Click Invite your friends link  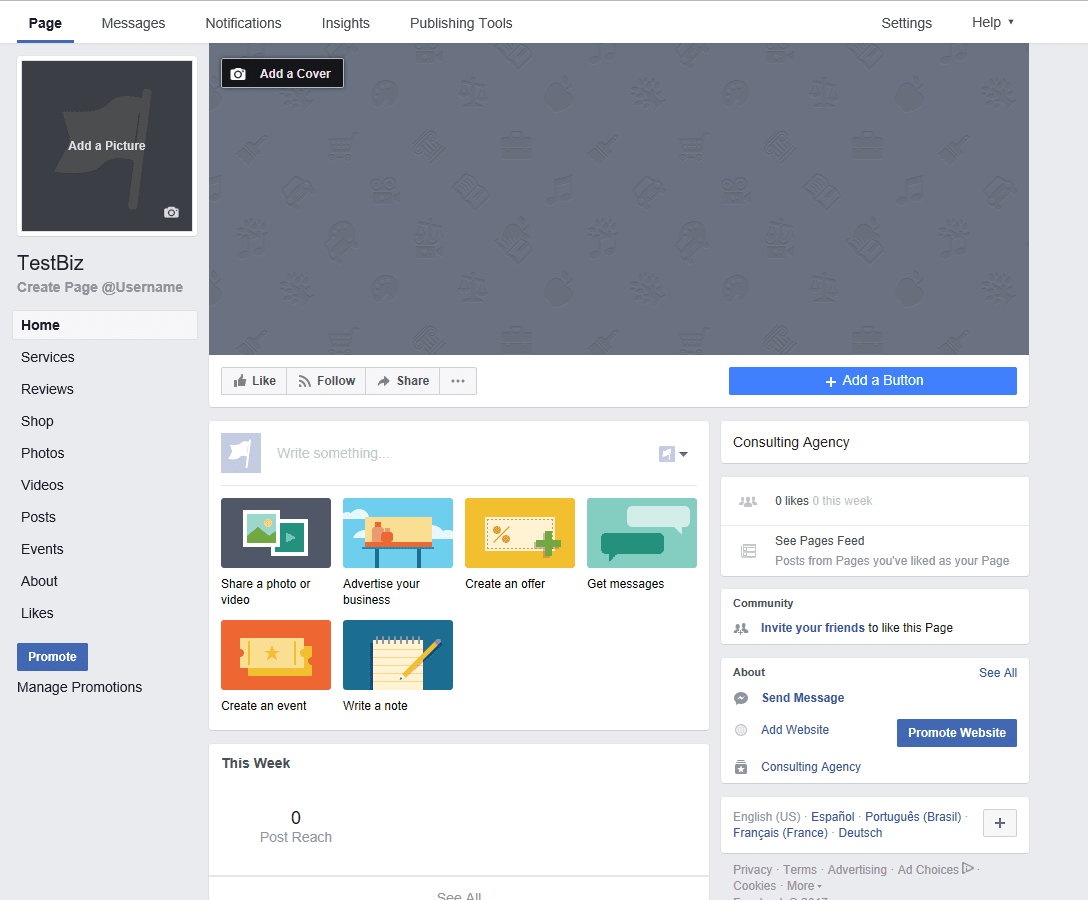click(812, 628)
